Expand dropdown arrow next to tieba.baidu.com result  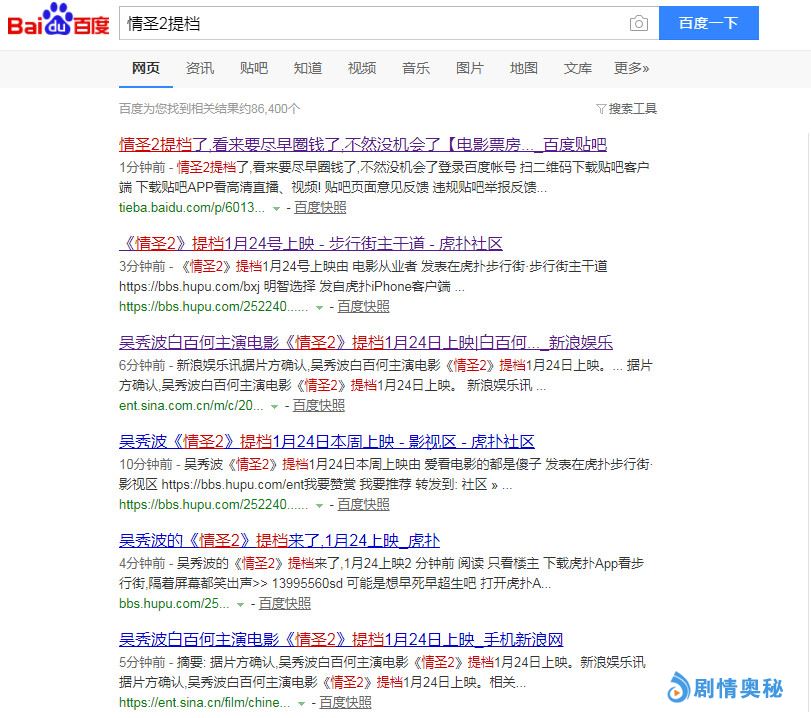point(276,208)
